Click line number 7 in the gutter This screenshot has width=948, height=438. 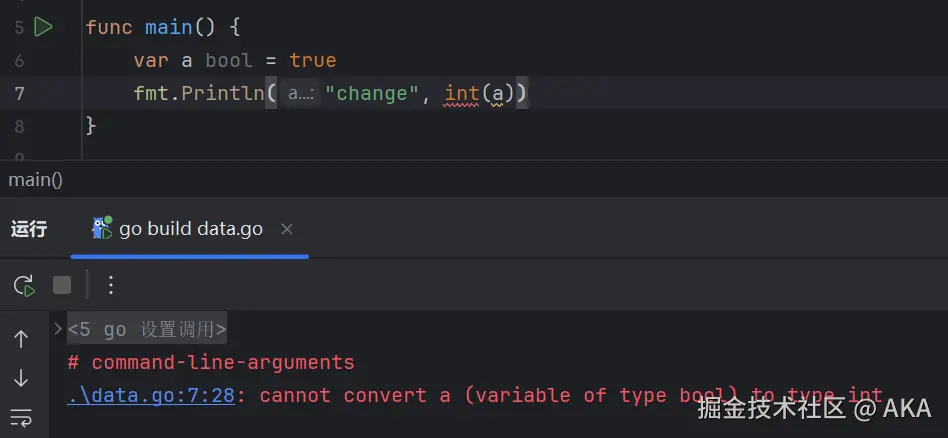20,93
